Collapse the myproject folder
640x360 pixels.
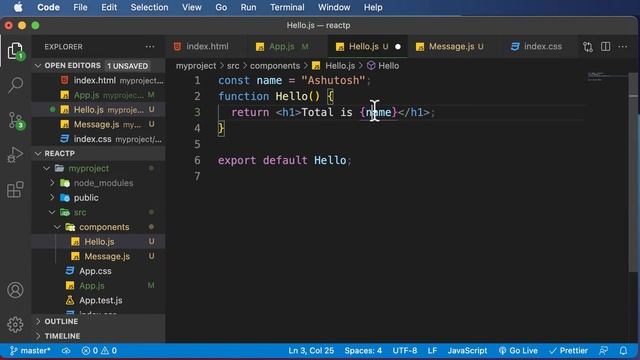point(47,168)
